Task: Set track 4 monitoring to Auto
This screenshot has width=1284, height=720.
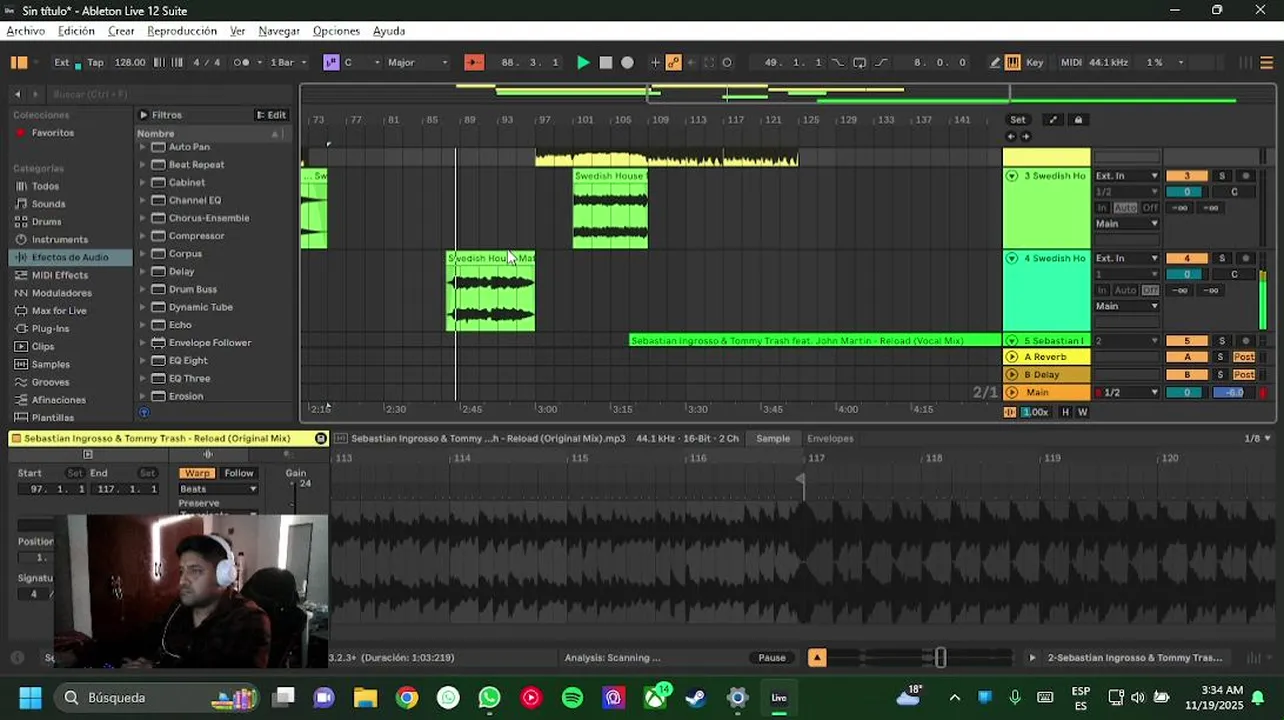Action: pos(1126,290)
